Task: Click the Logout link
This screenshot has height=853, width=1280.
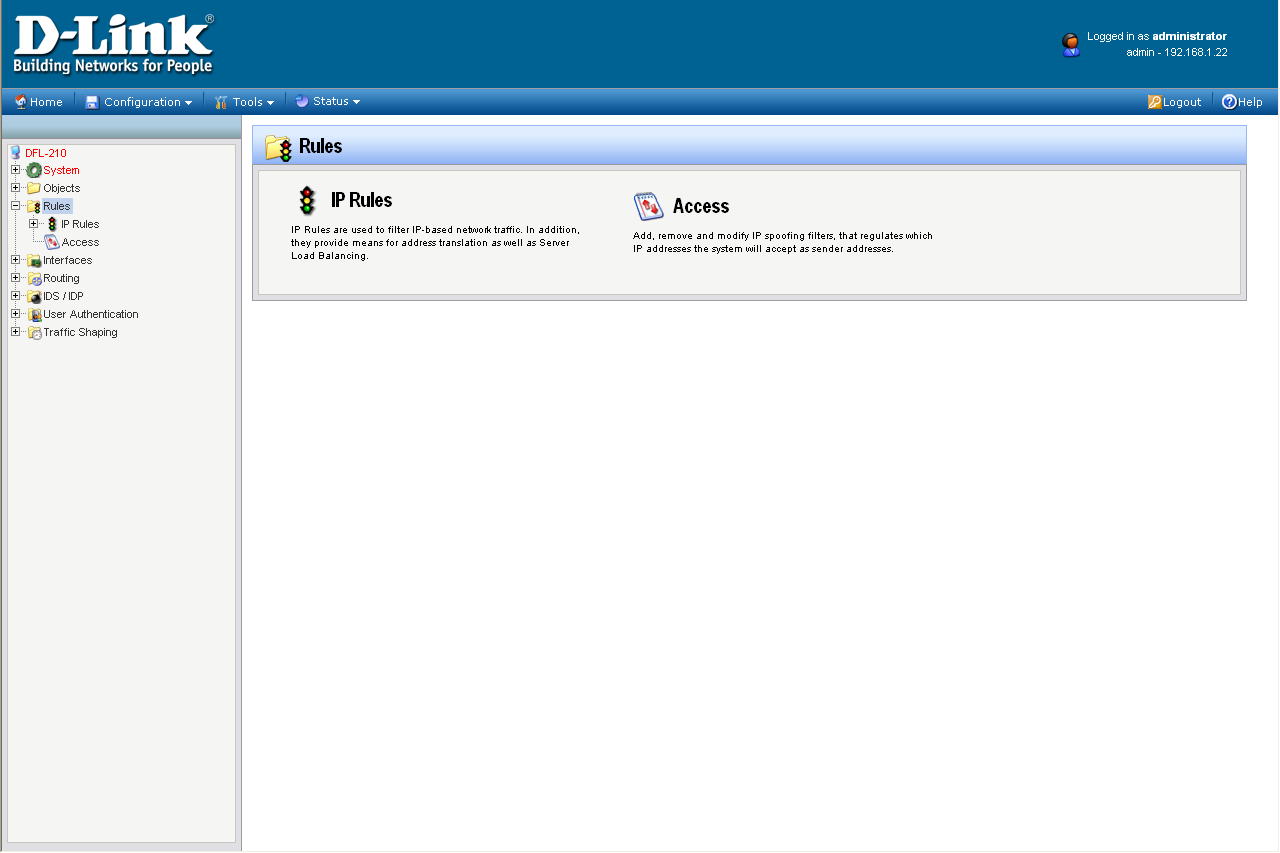Action: (x=1175, y=102)
